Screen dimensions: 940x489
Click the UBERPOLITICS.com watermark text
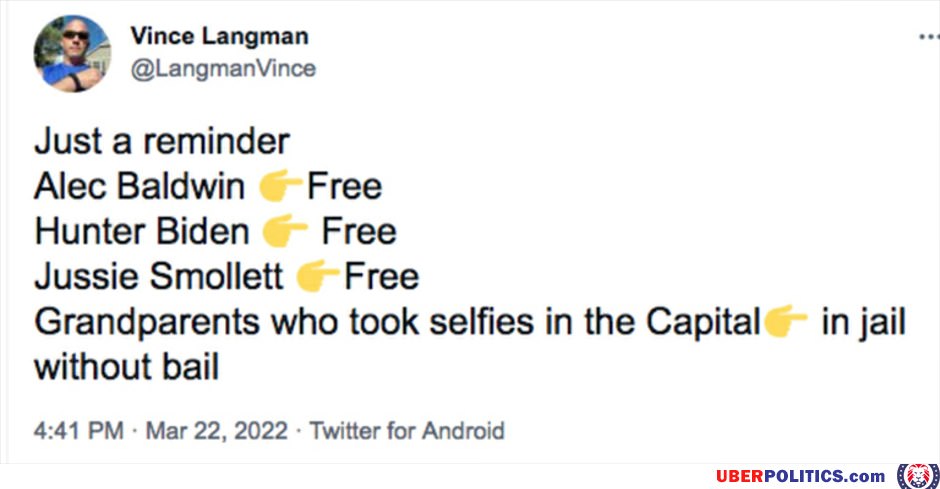pos(800,476)
